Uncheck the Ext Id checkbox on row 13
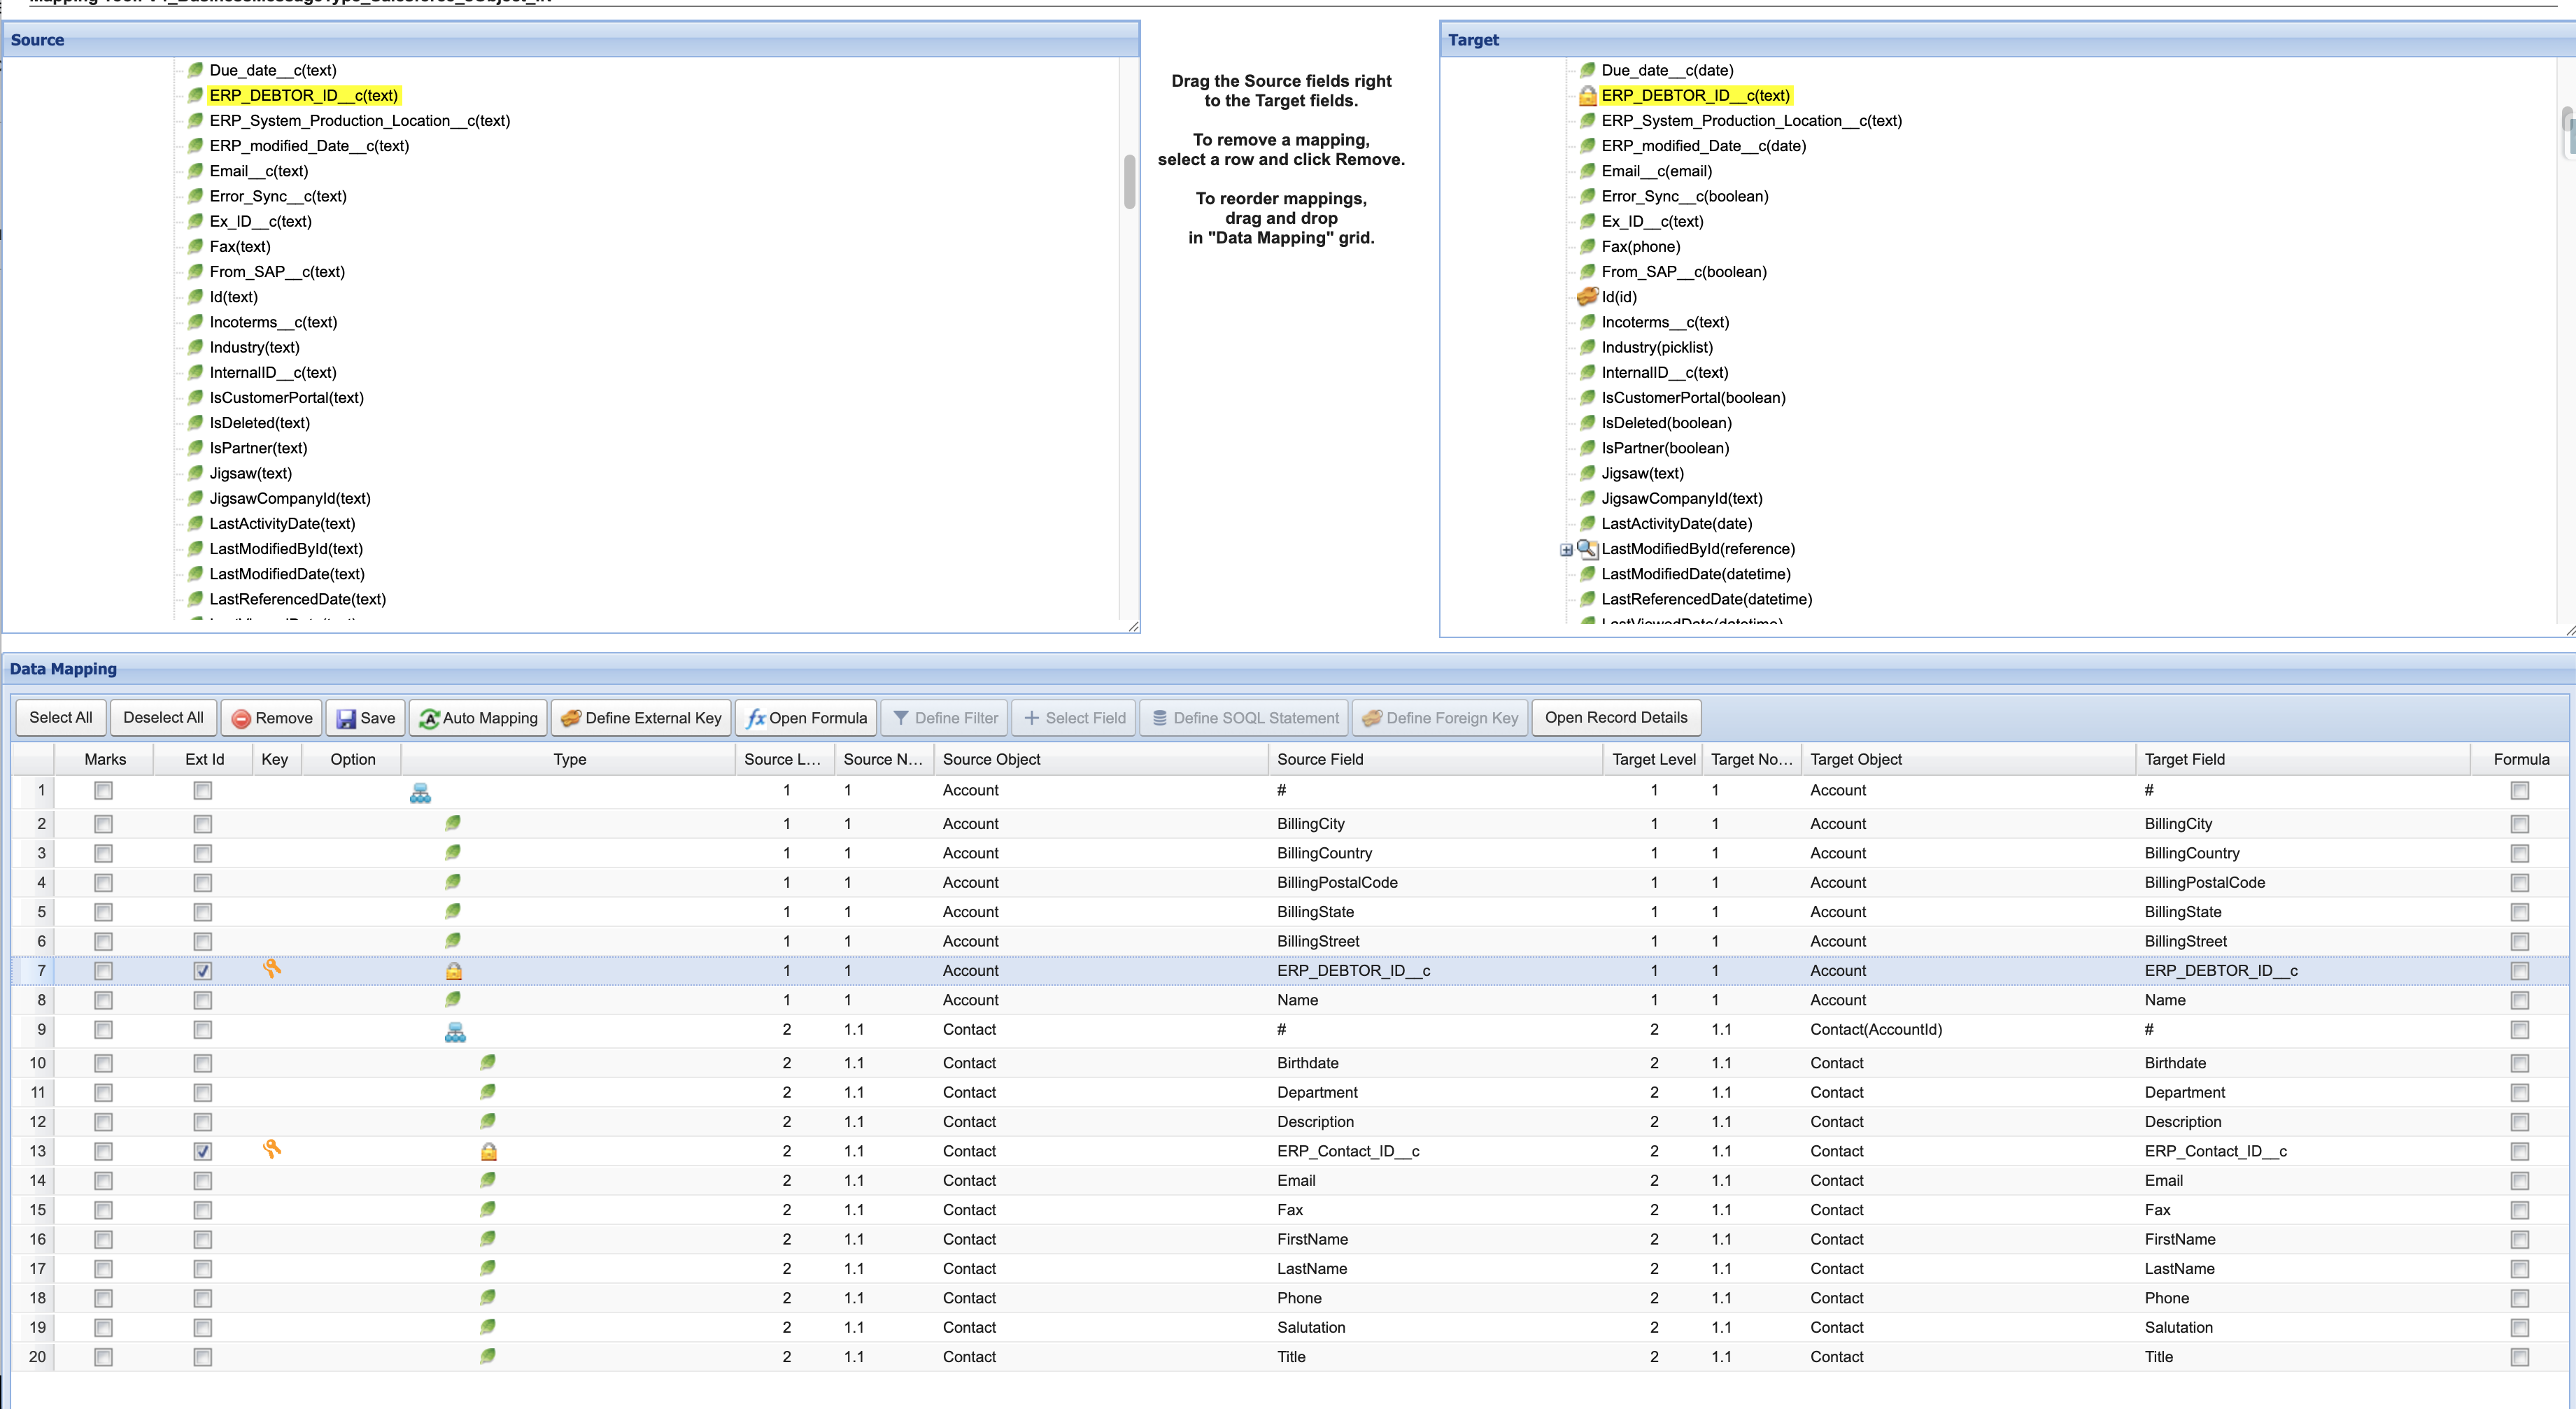This screenshot has height=1409, width=2576. [x=203, y=1151]
